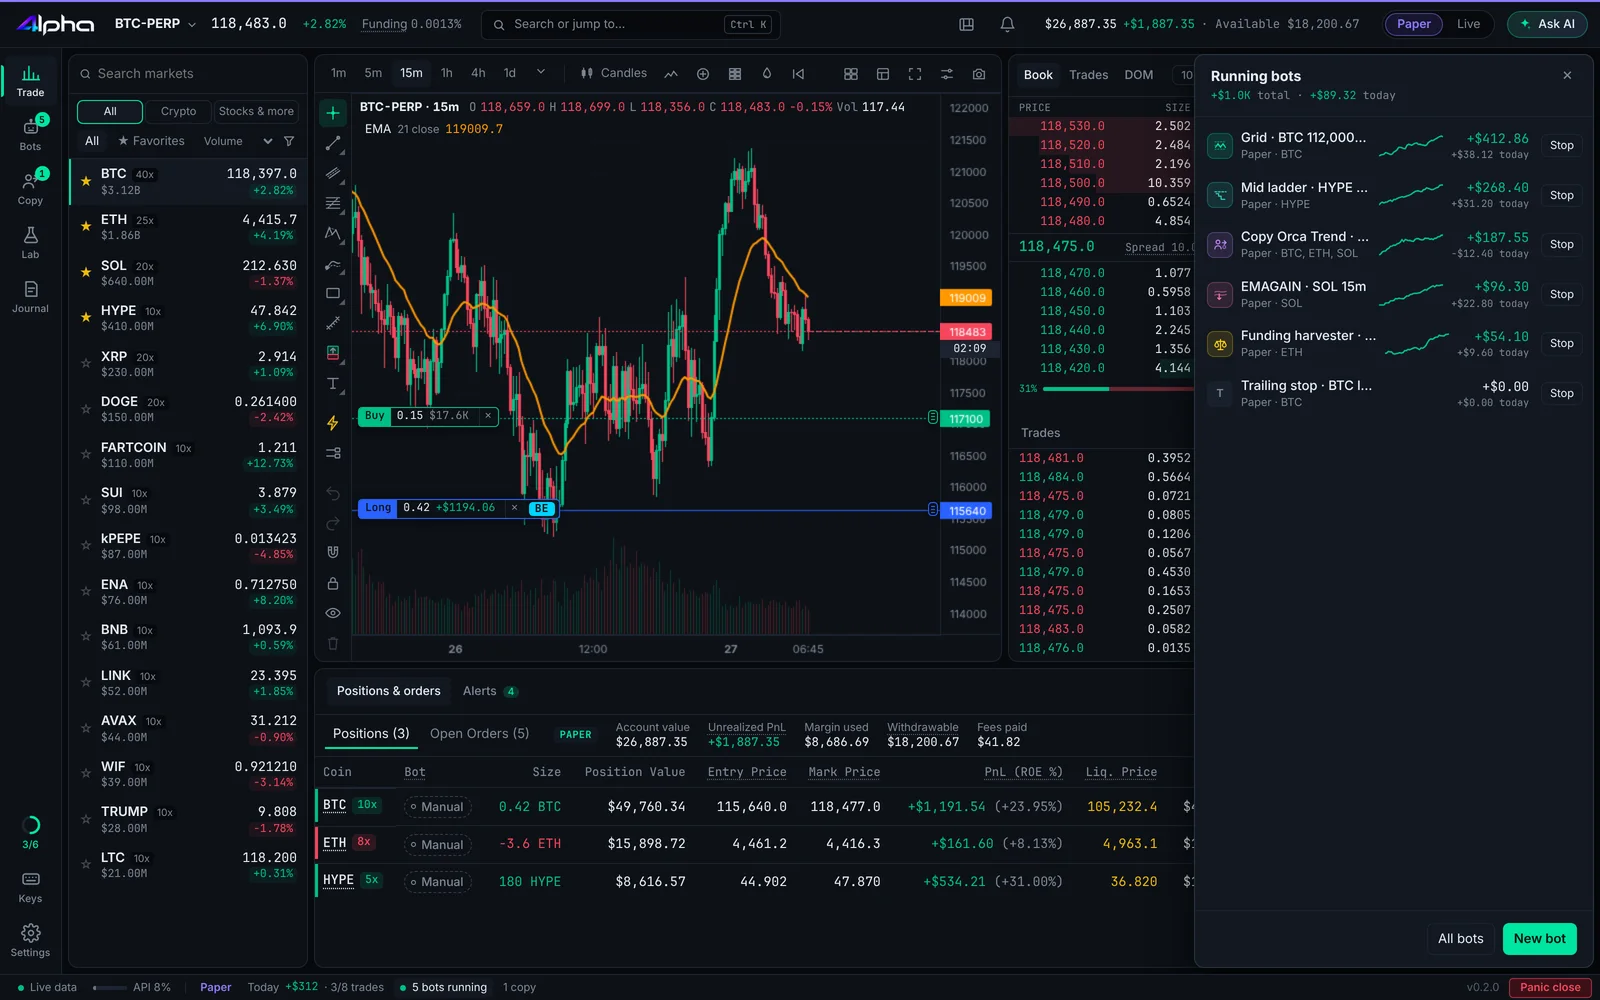Select the trend line drawing tool
This screenshot has width=1600, height=1000.
coord(333,143)
